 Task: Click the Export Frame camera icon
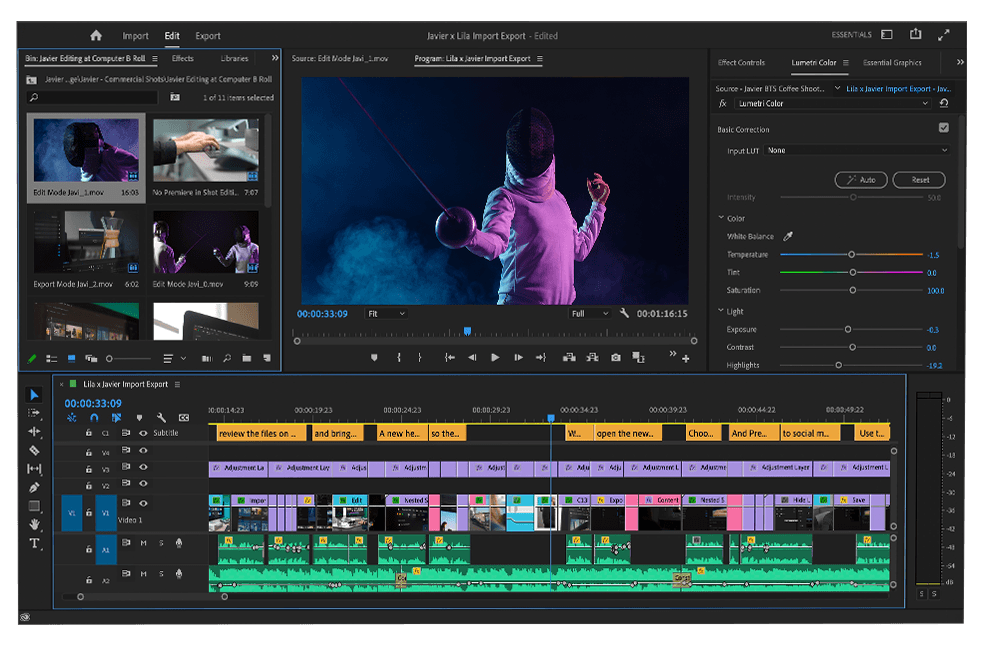pos(616,357)
